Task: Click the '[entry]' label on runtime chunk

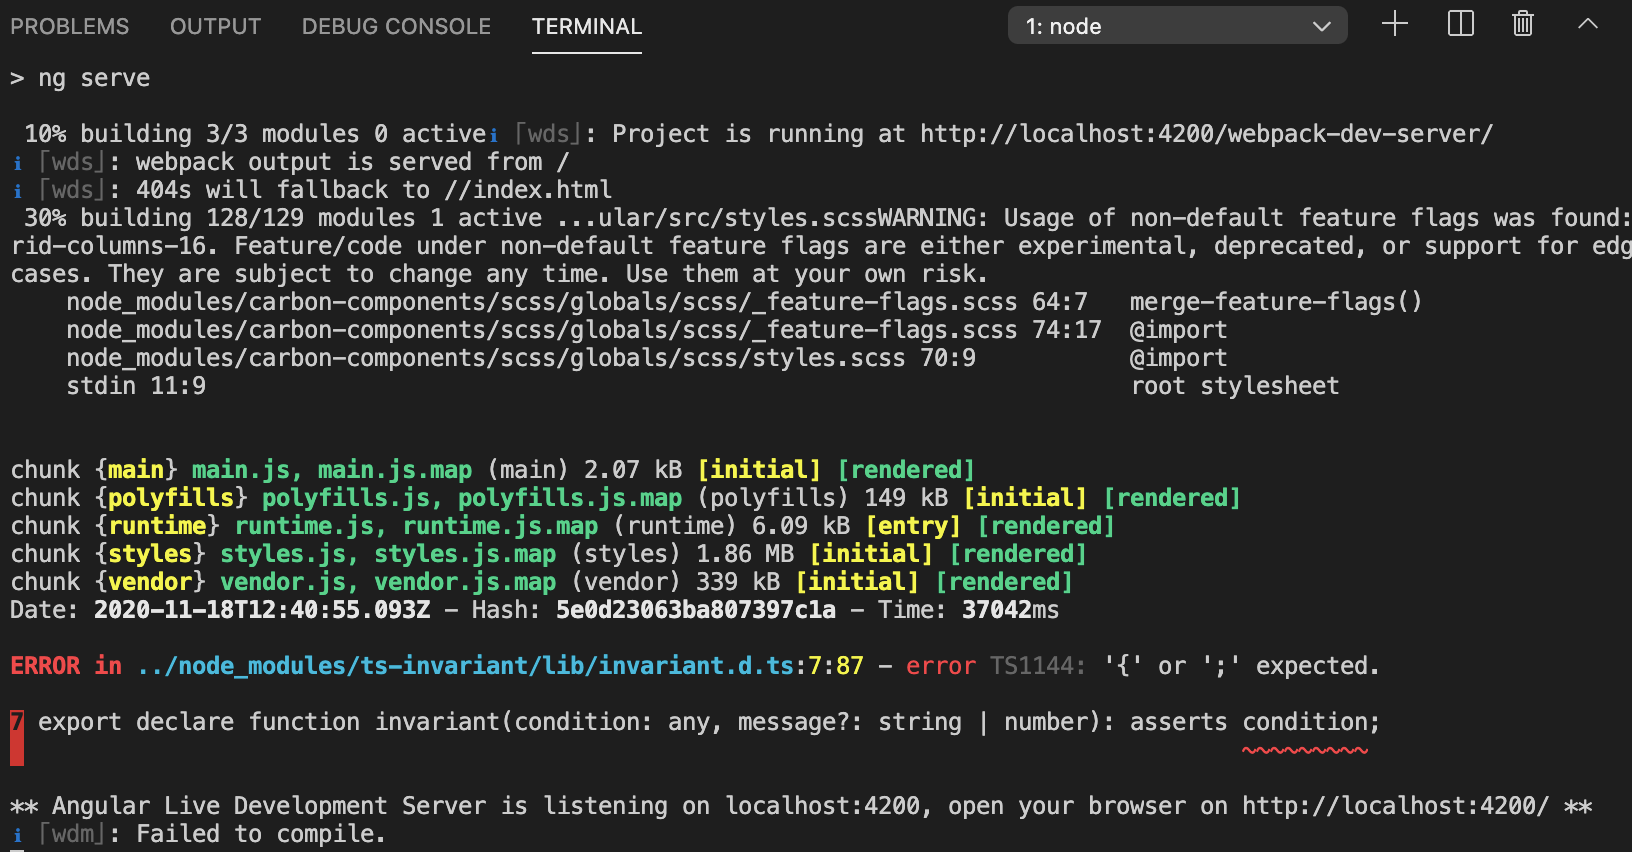Action: pyautogui.click(x=913, y=526)
